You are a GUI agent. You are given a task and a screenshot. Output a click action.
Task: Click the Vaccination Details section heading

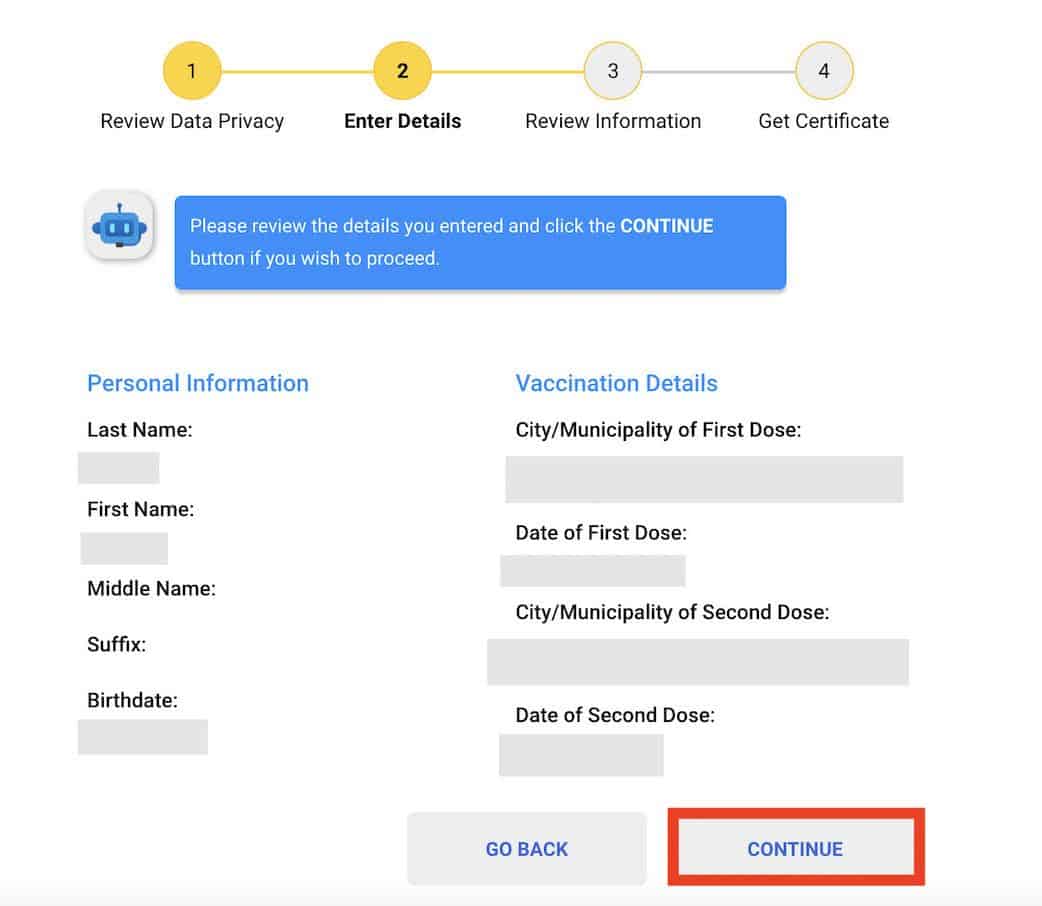click(x=616, y=383)
